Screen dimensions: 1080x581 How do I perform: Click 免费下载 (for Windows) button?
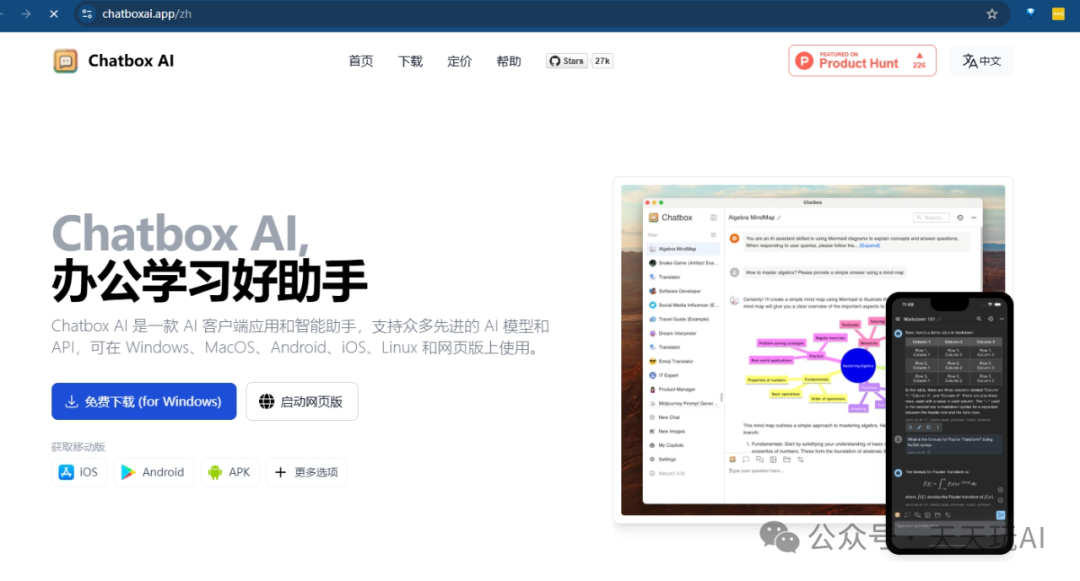coord(144,401)
